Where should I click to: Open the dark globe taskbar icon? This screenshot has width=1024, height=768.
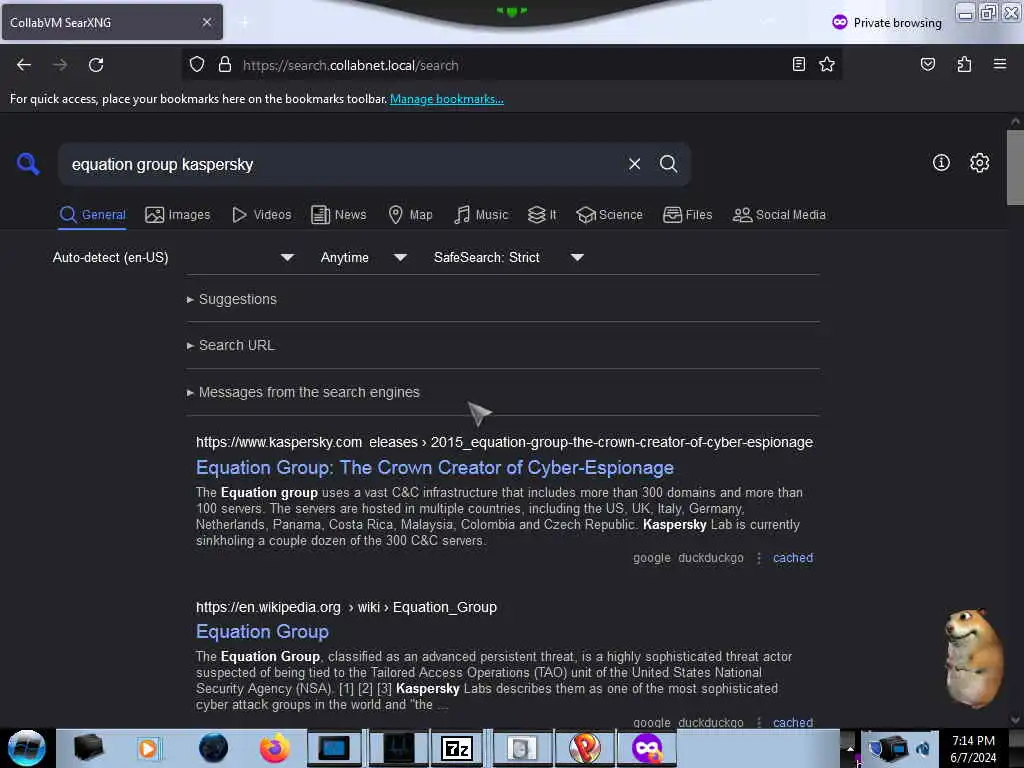click(214, 748)
